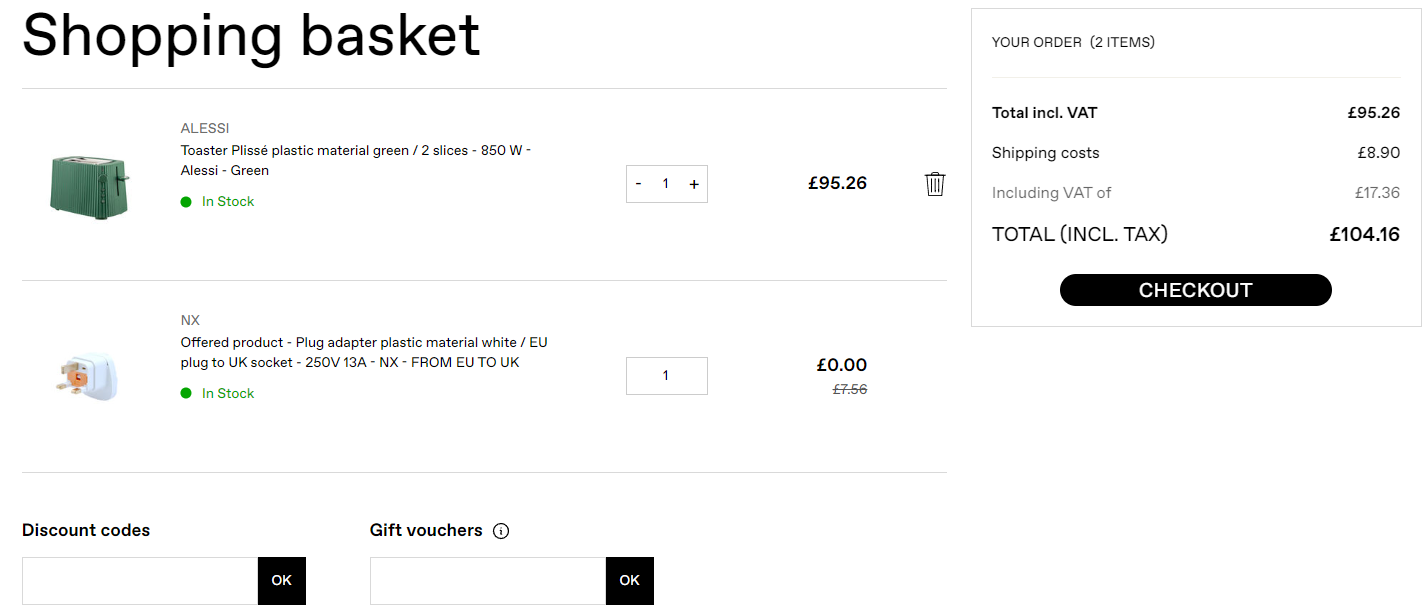Delete the Alessi toaster with trash icon
This screenshot has width=1428, height=616.
click(935, 184)
